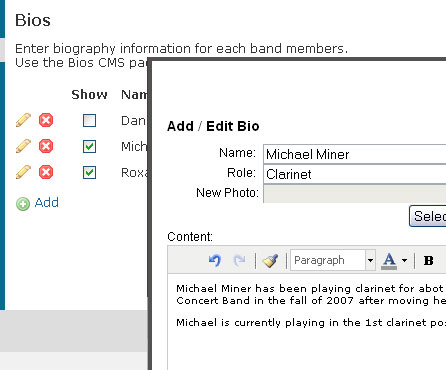Redo the edit in content editor

[239, 260]
